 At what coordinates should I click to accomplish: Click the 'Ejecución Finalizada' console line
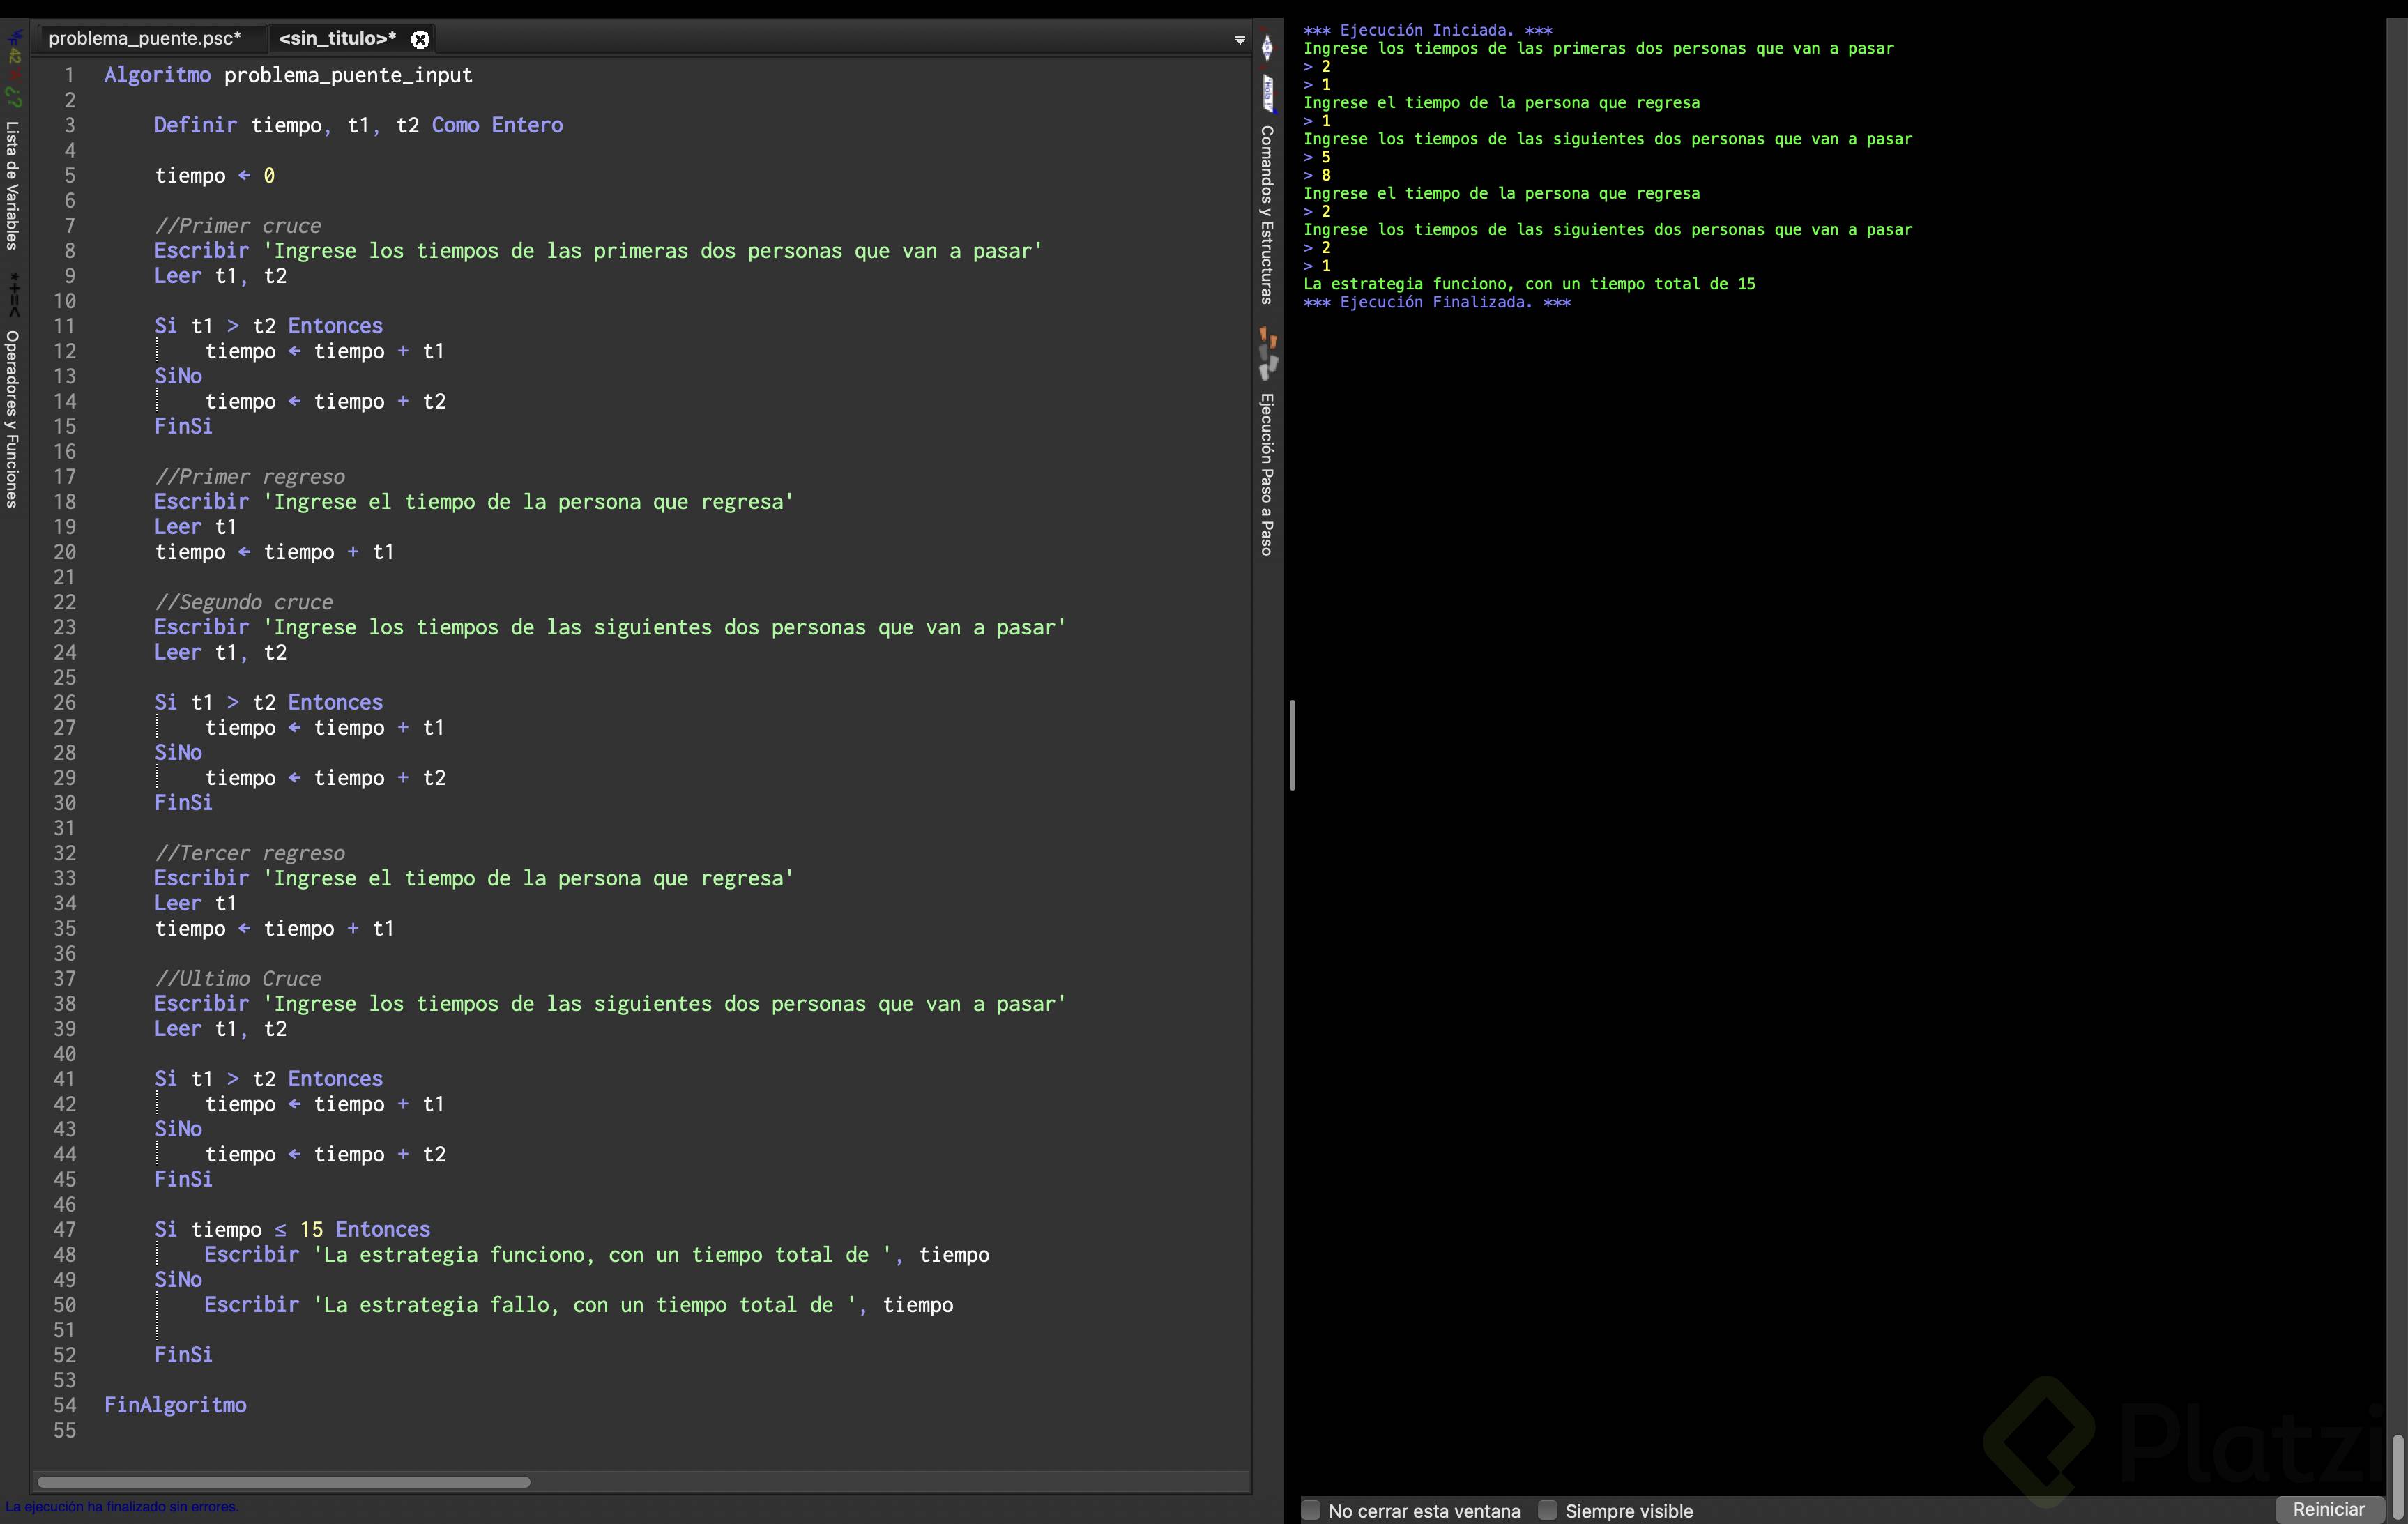click(x=1437, y=302)
